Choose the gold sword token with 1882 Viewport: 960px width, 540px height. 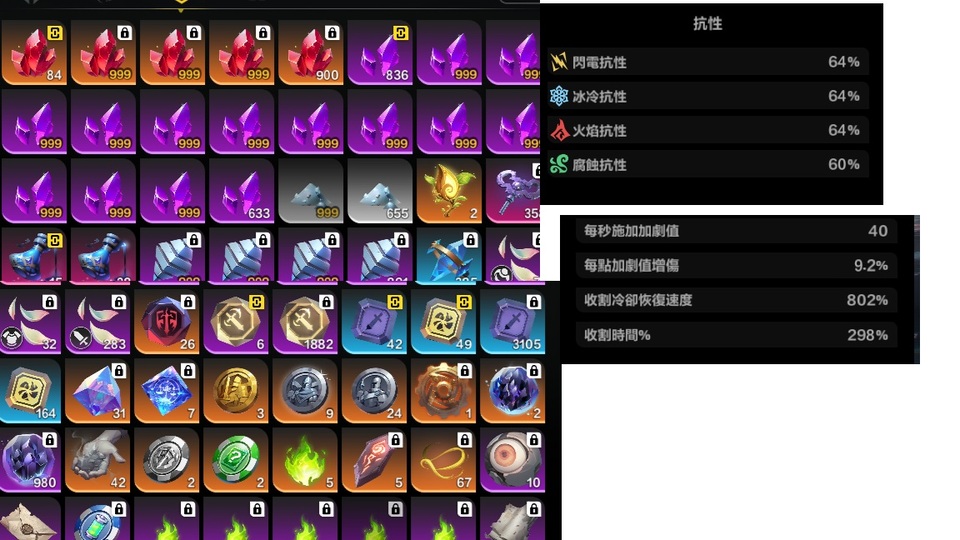(x=305, y=322)
